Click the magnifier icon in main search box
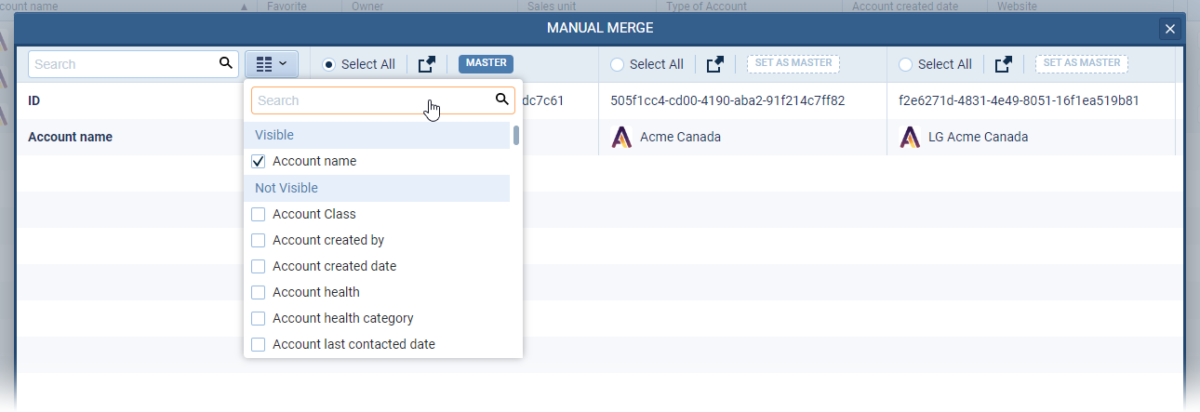1200x412 pixels. (x=226, y=63)
